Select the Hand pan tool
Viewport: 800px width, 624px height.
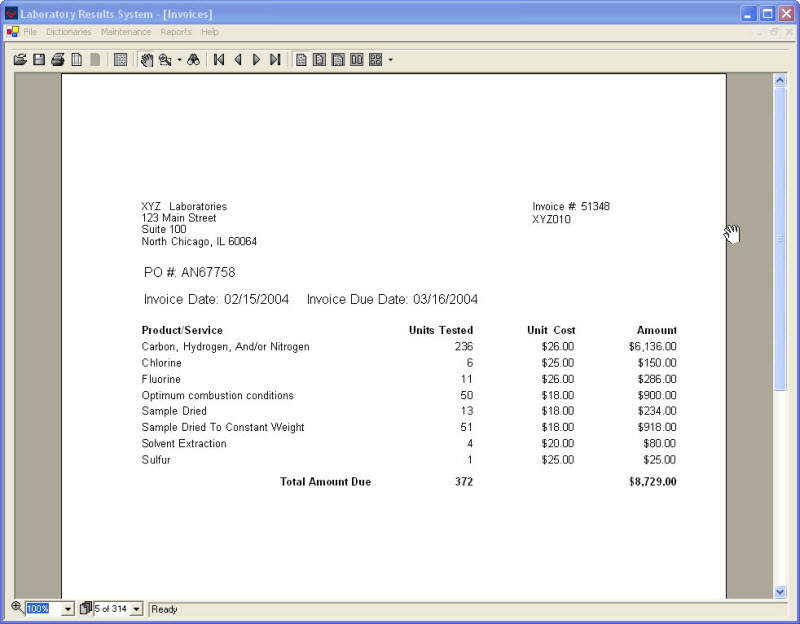click(146, 60)
